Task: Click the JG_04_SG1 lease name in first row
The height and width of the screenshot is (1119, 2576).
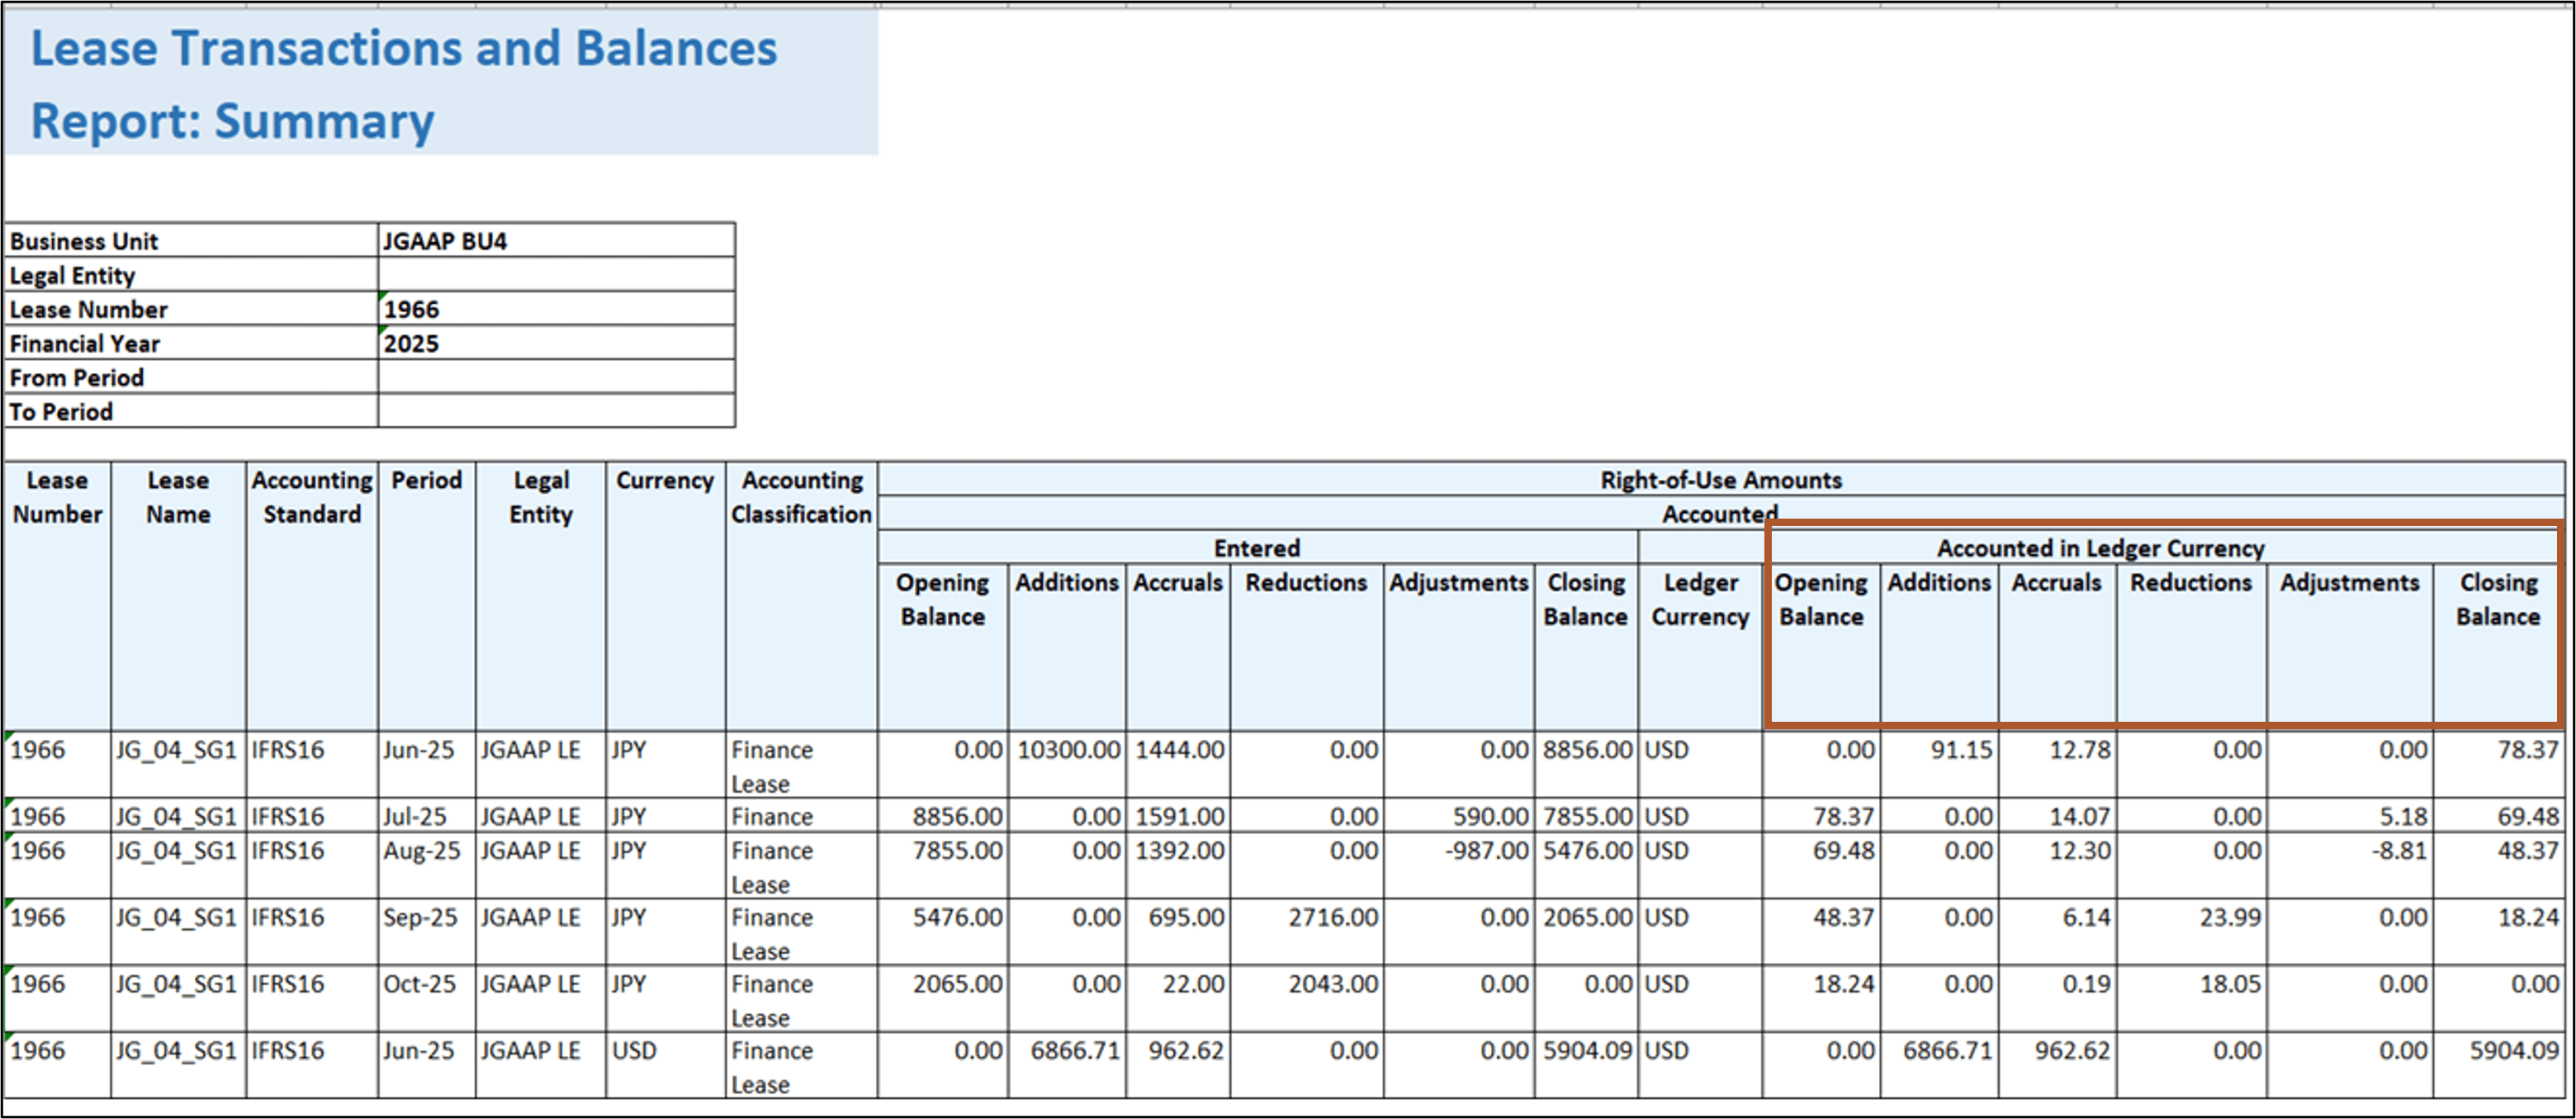Action: point(176,749)
